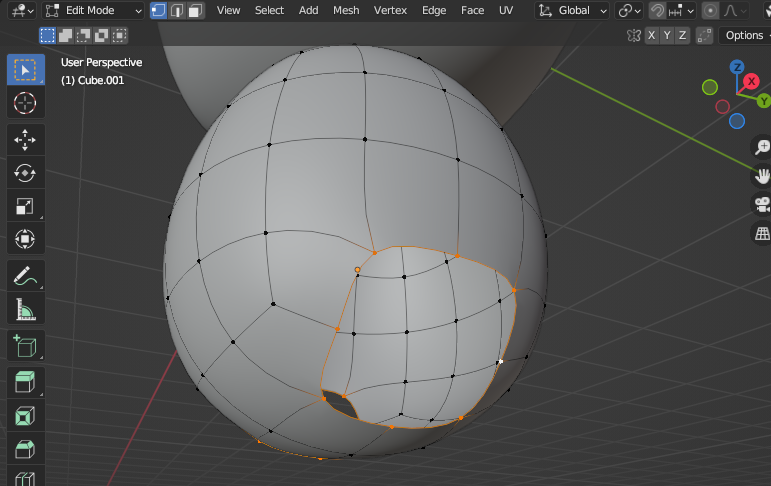
Task: Enable Vertex select mode
Action: [x=158, y=10]
